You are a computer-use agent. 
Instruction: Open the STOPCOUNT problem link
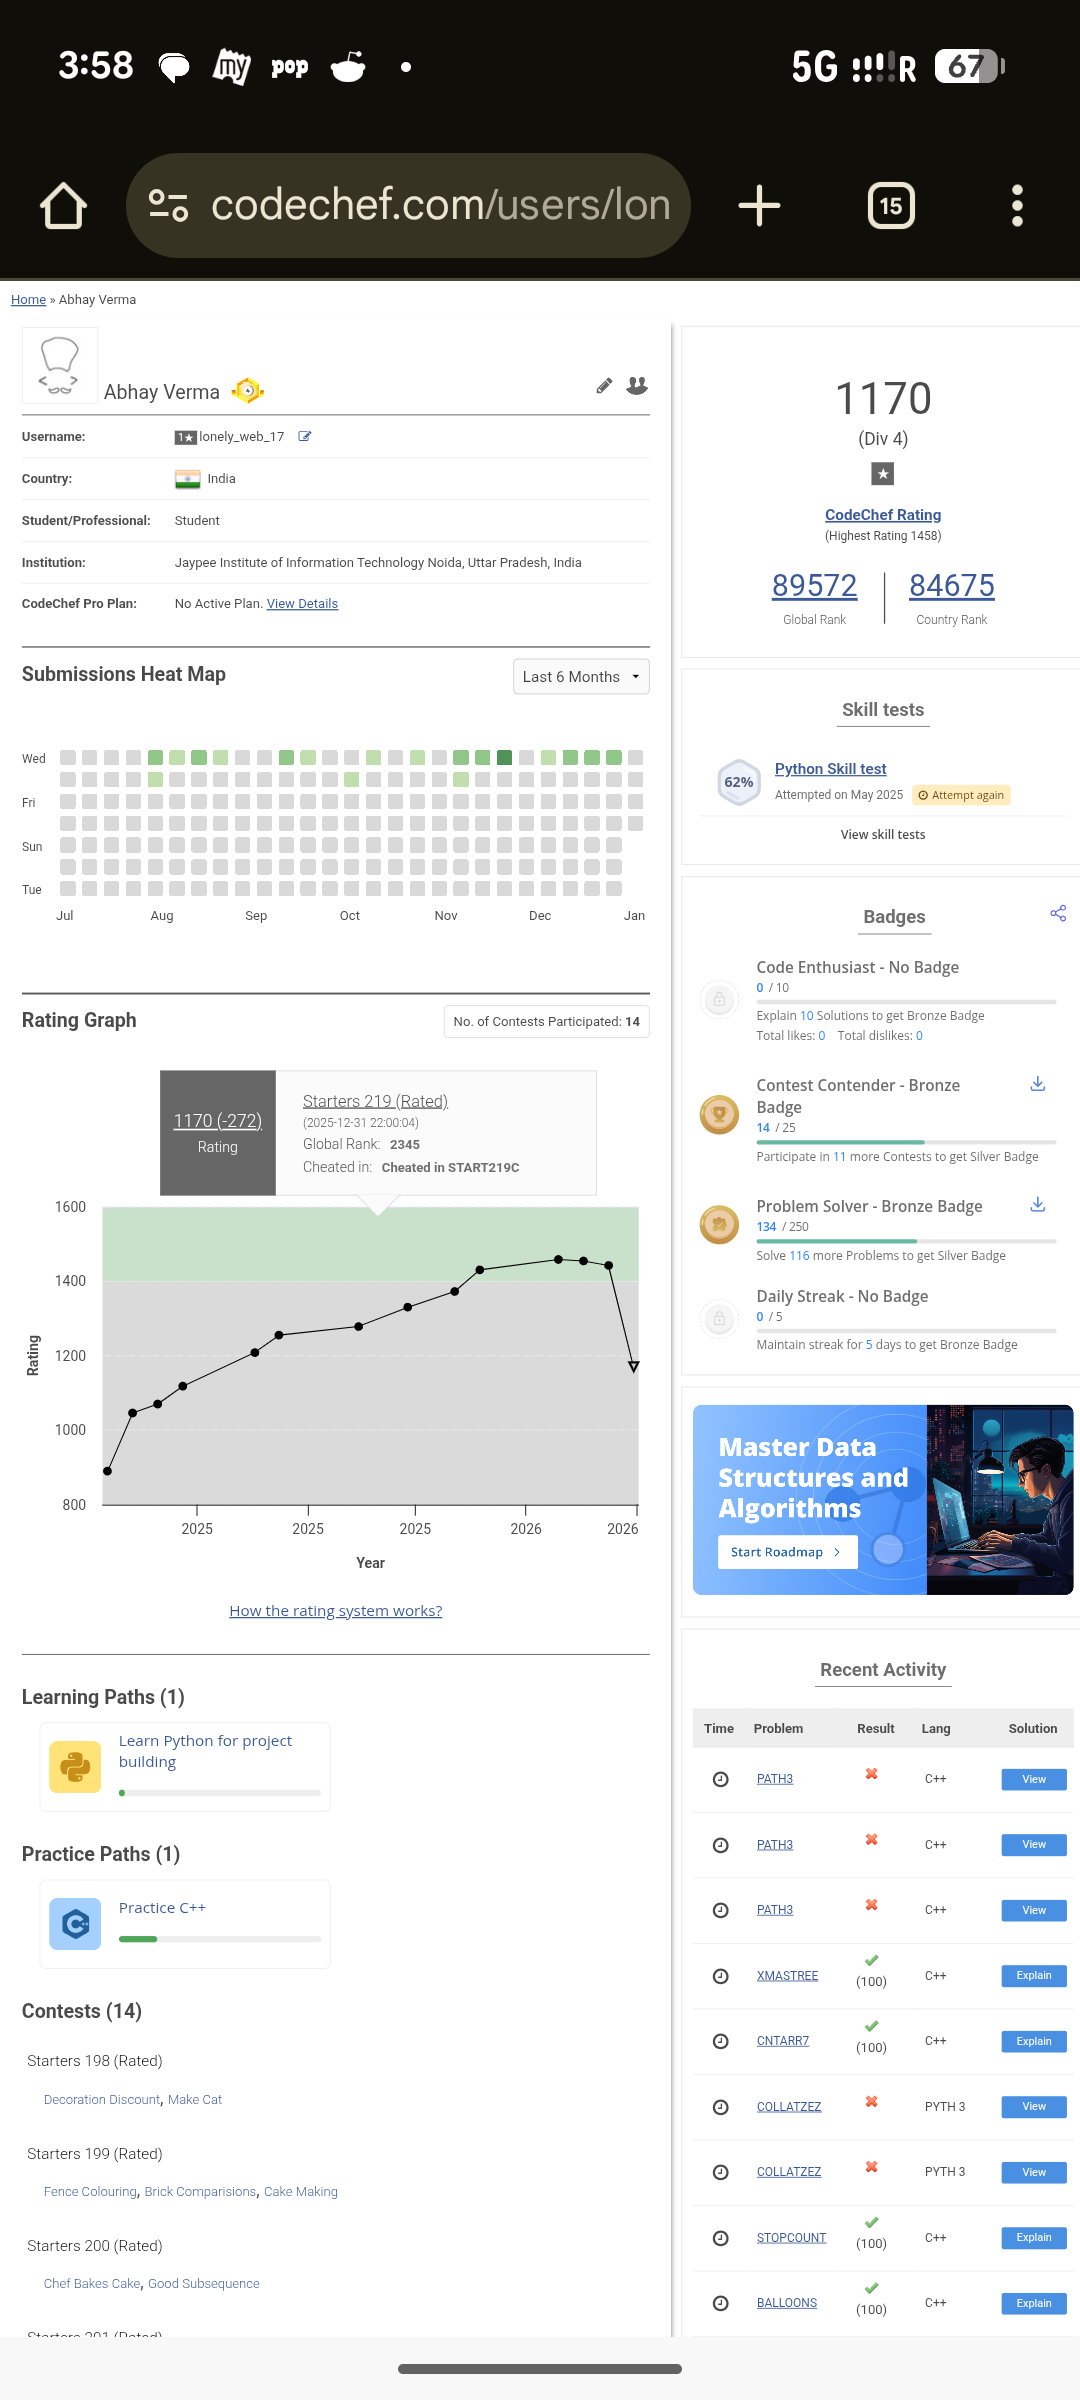point(791,2238)
